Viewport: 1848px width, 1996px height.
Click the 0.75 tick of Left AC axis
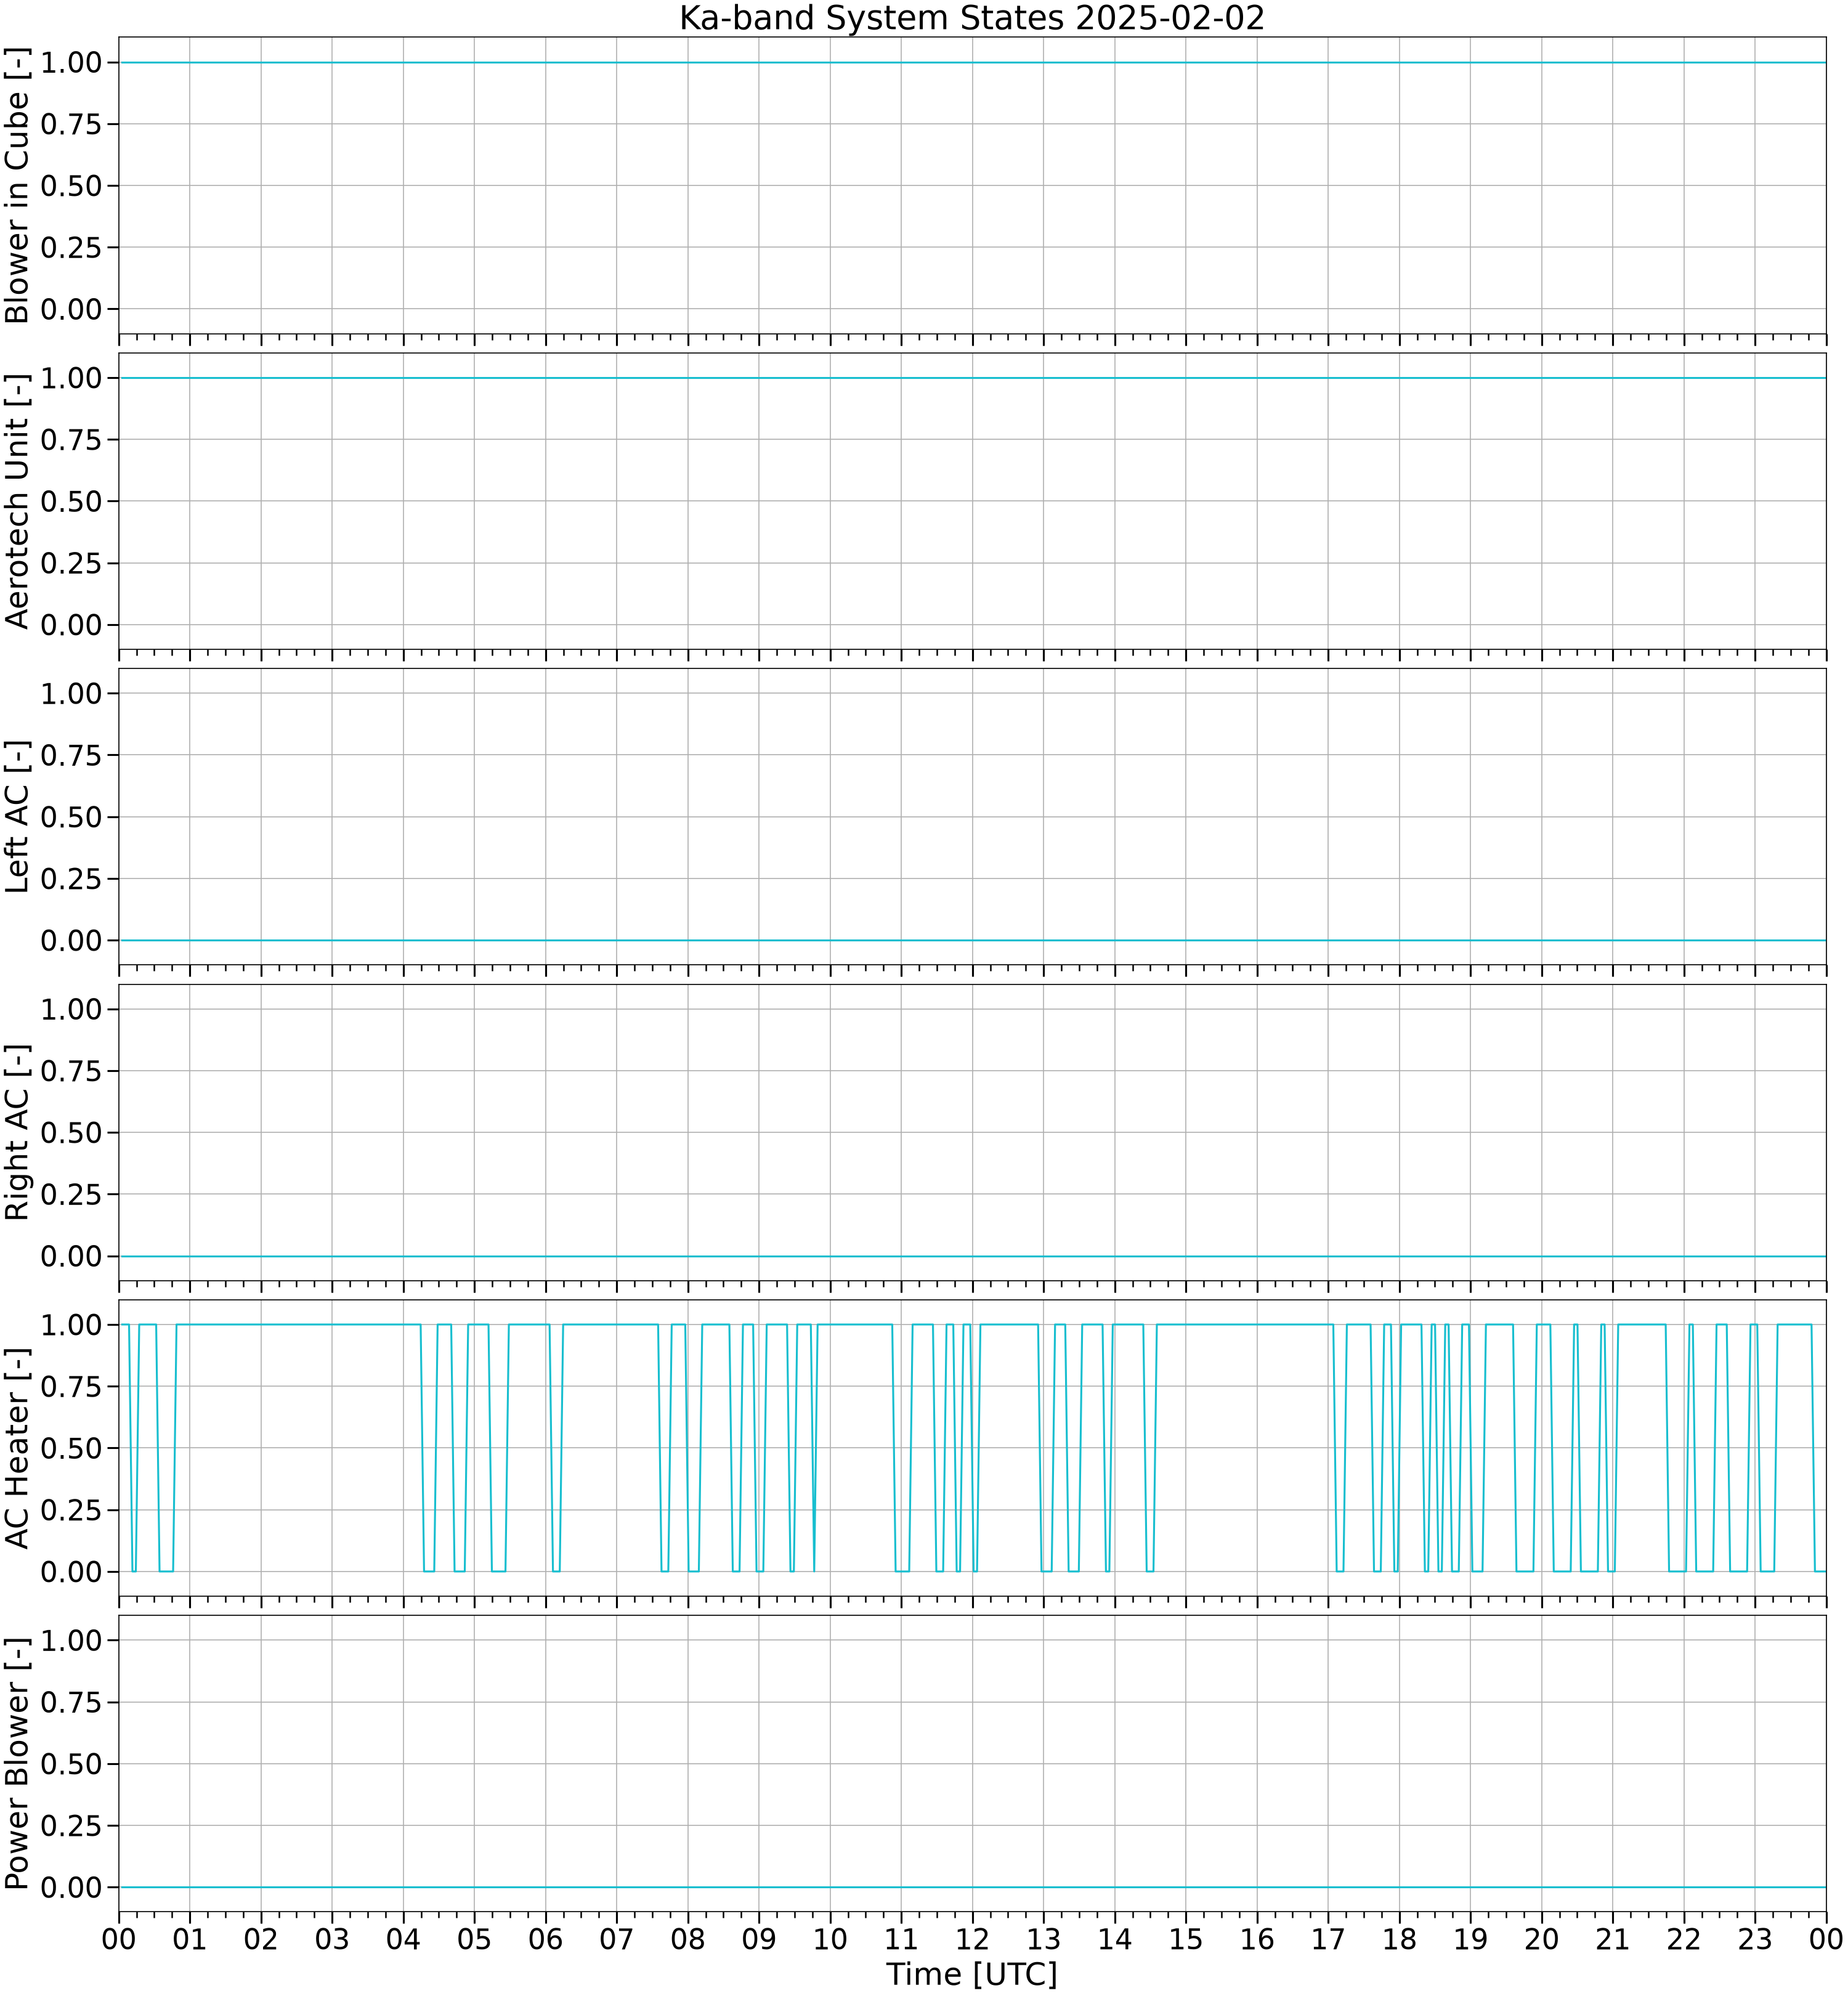coord(72,755)
